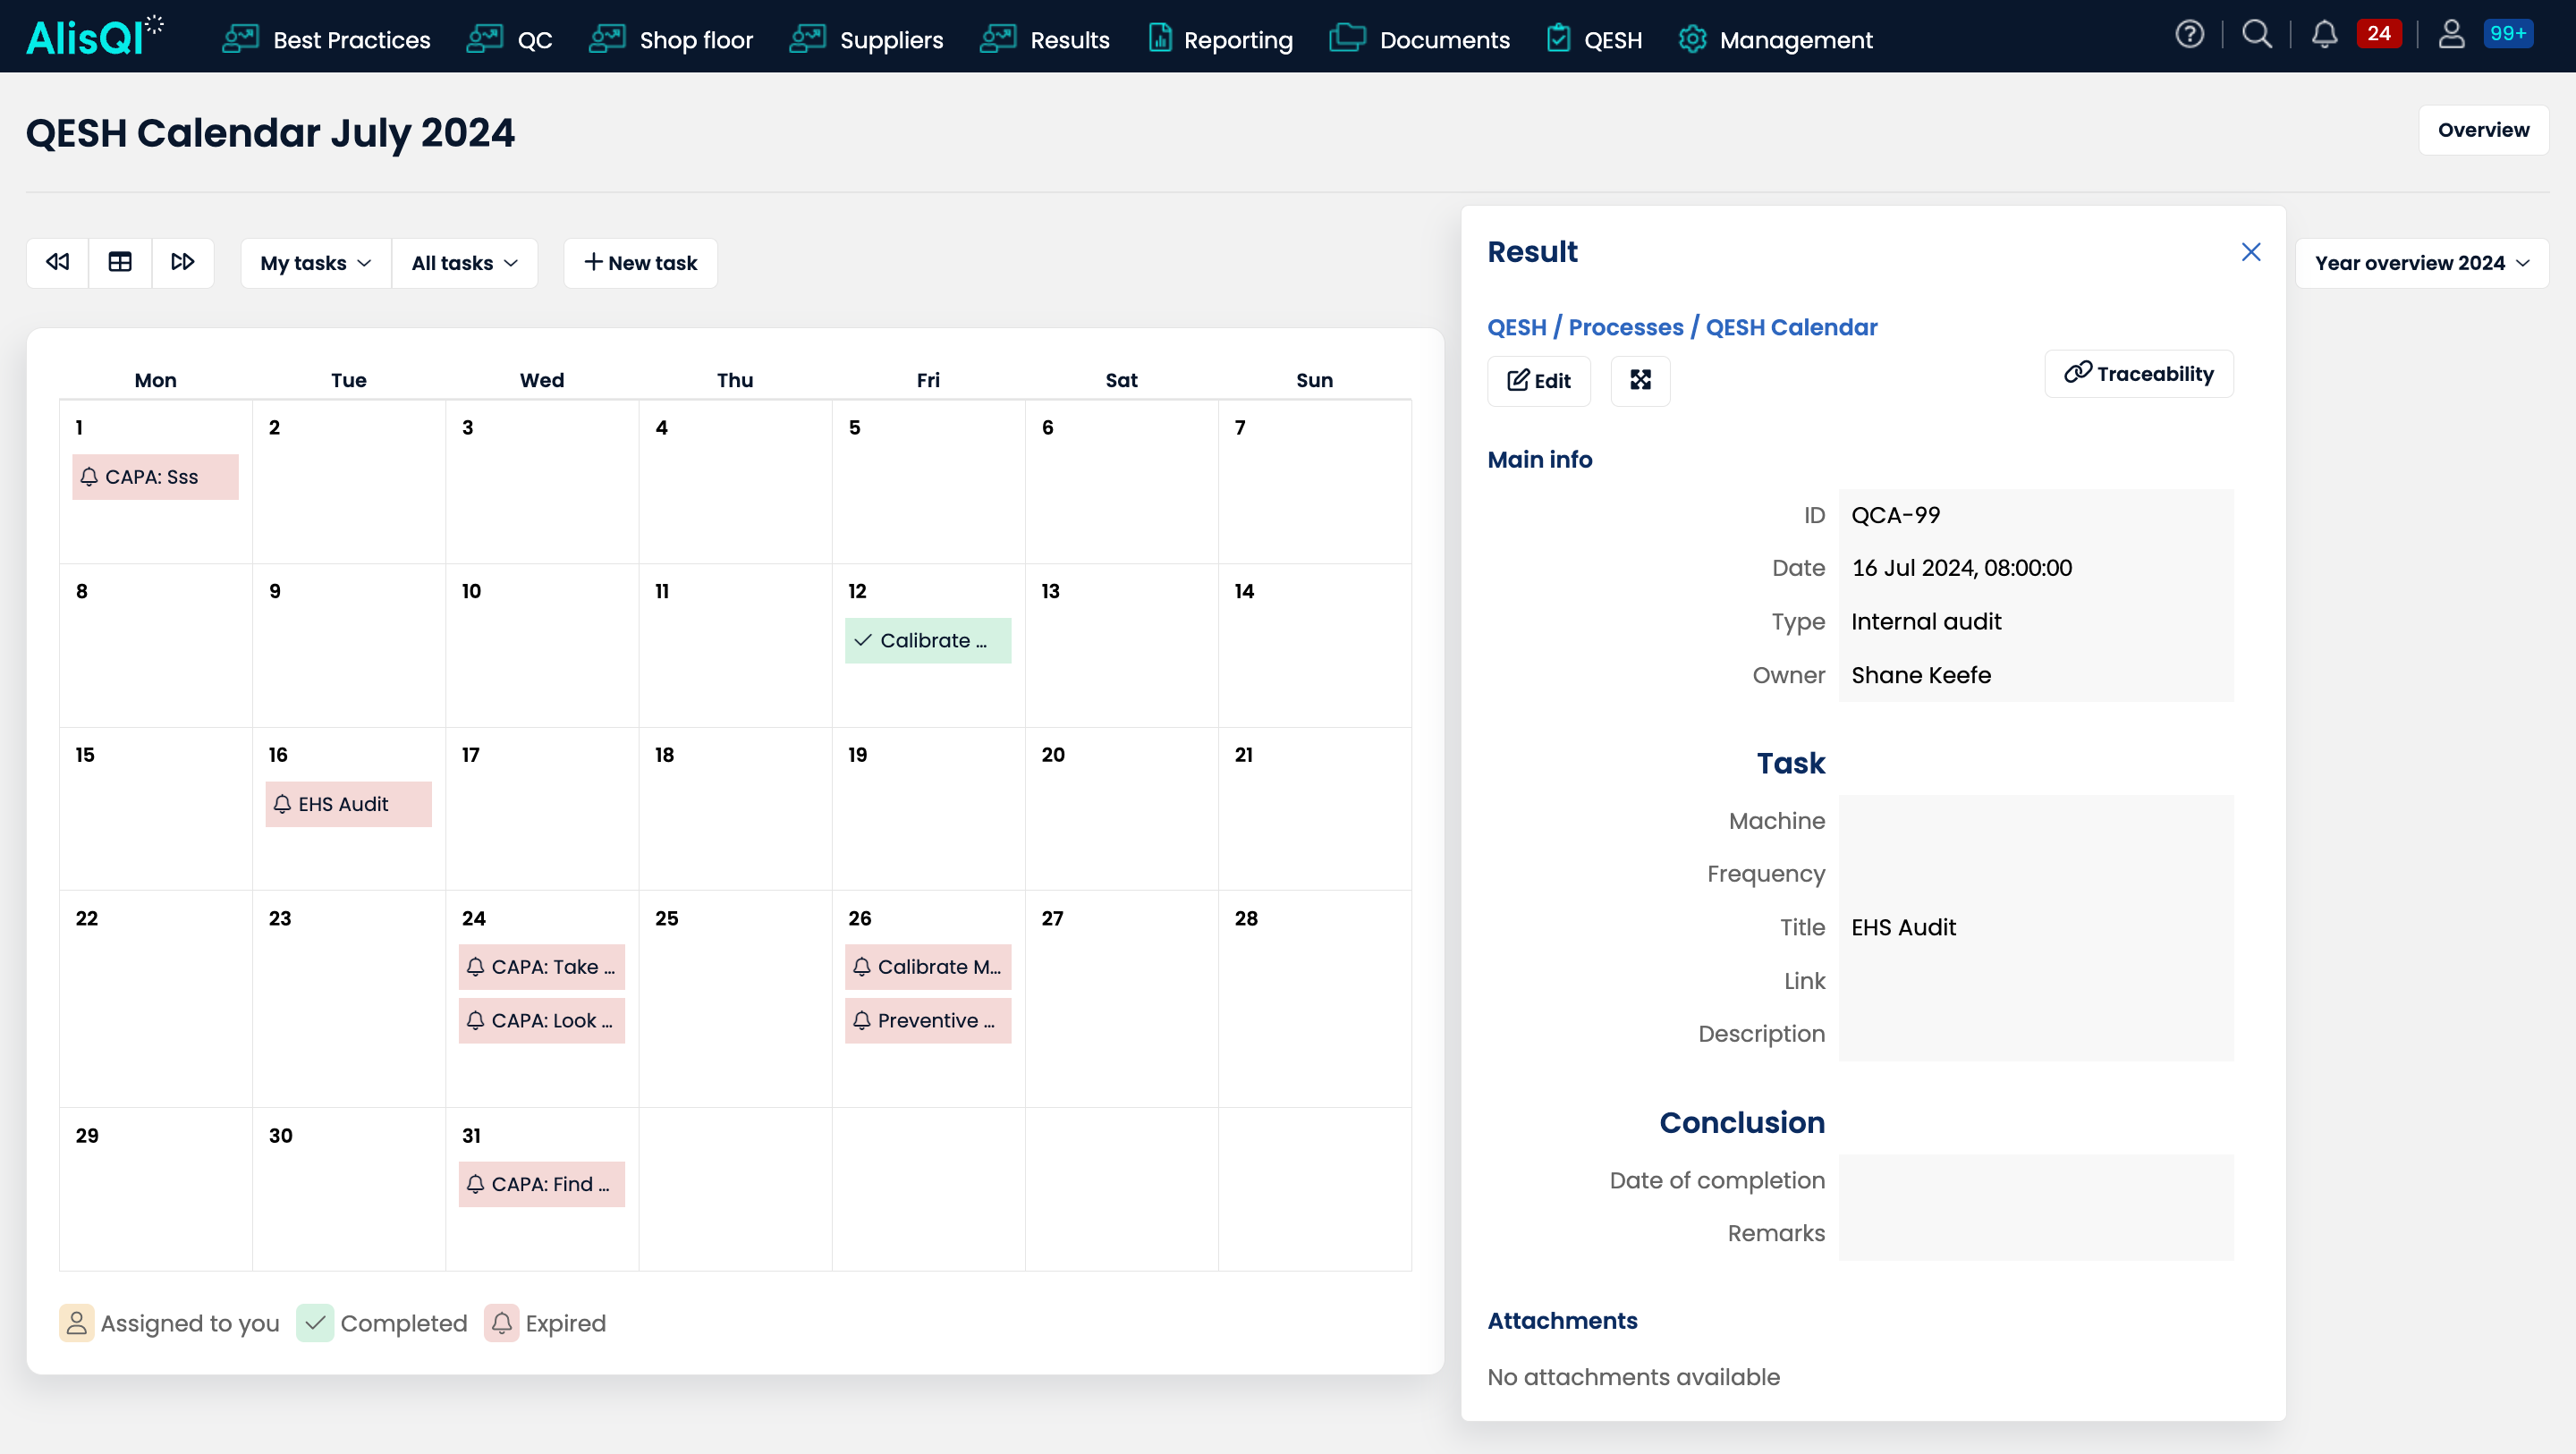
Task: Open Best Practices menu
Action: [x=326, y=40]
